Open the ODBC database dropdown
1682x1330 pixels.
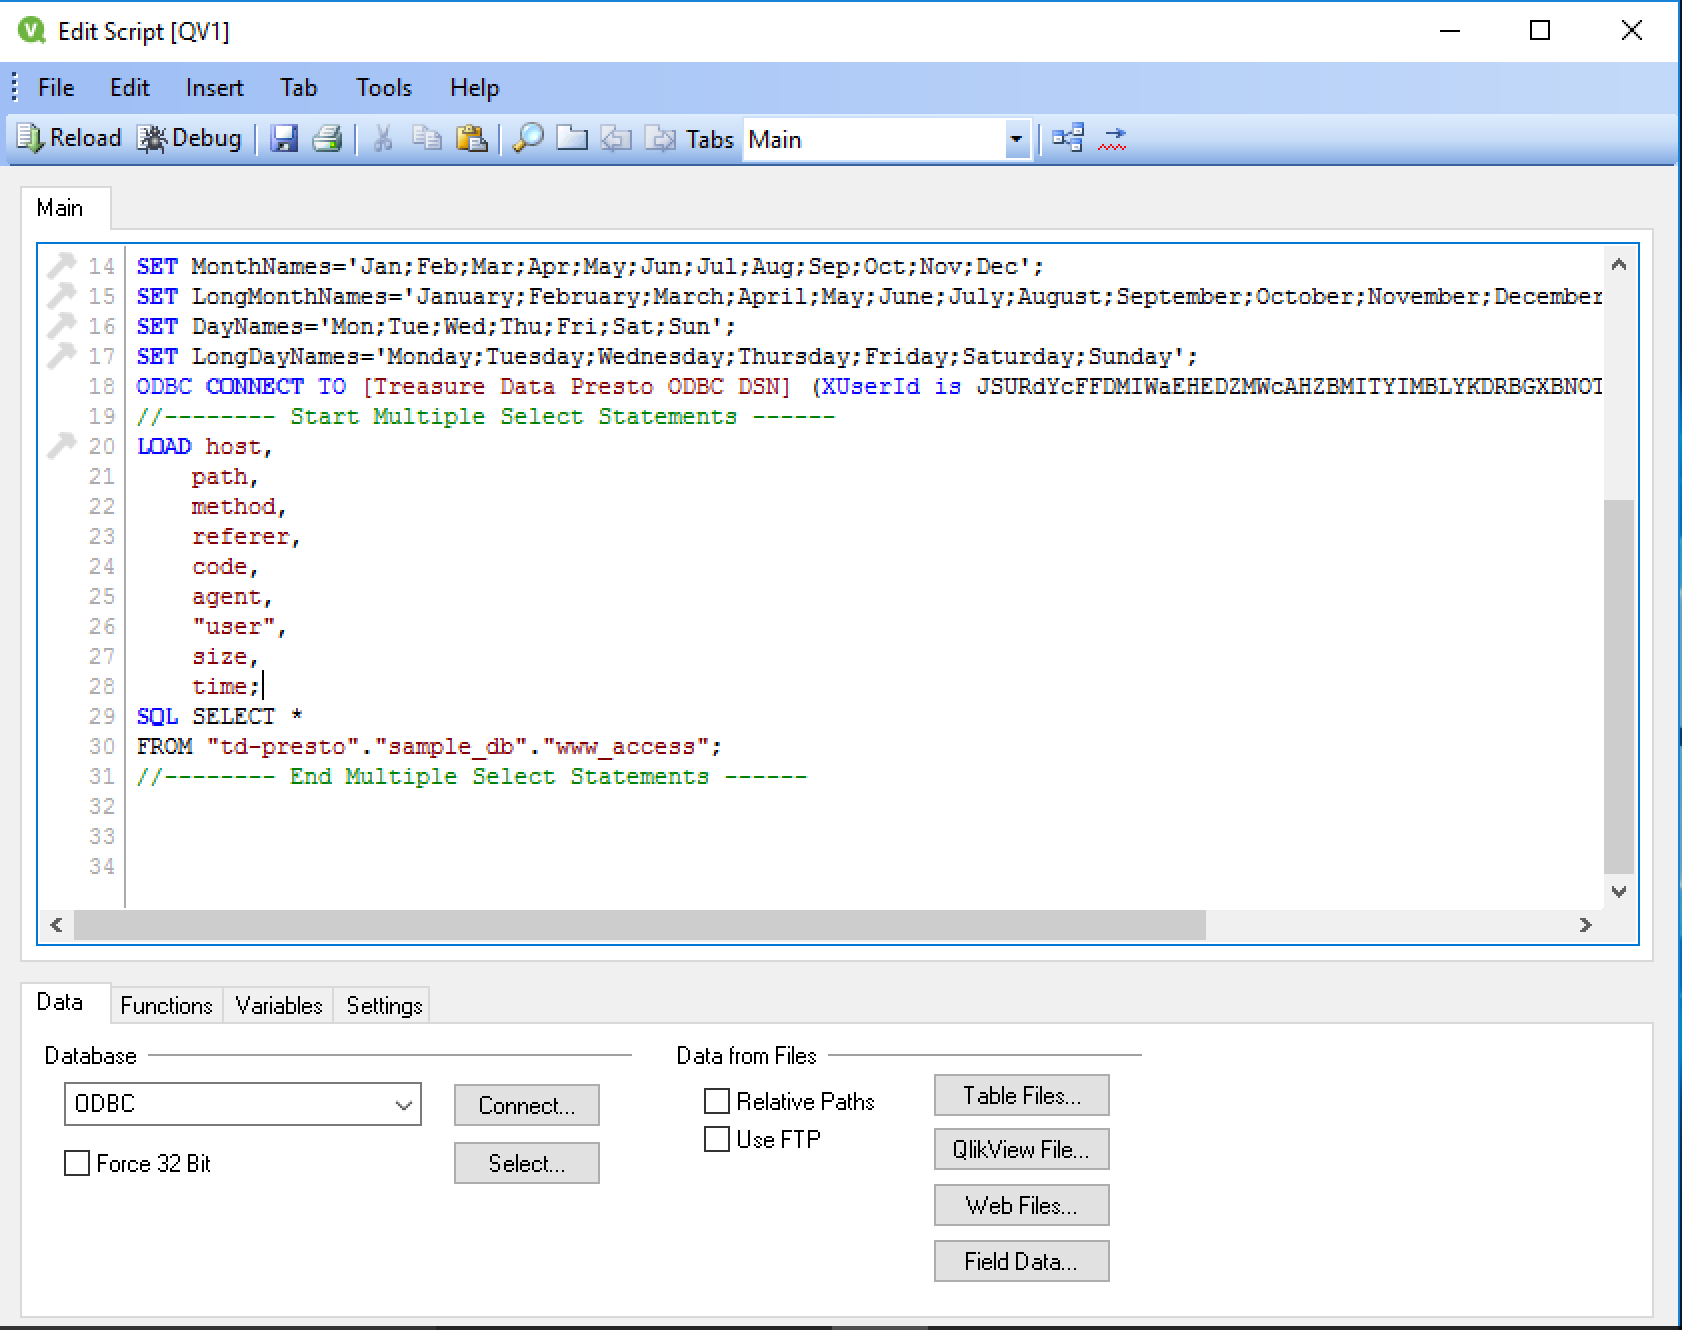tap(243, 1104)
